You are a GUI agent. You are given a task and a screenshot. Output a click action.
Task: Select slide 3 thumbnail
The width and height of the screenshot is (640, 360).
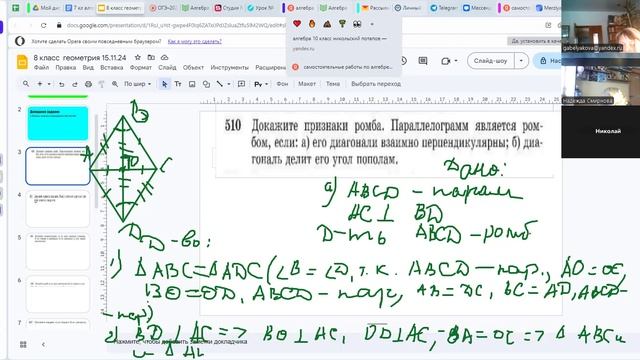58,166
